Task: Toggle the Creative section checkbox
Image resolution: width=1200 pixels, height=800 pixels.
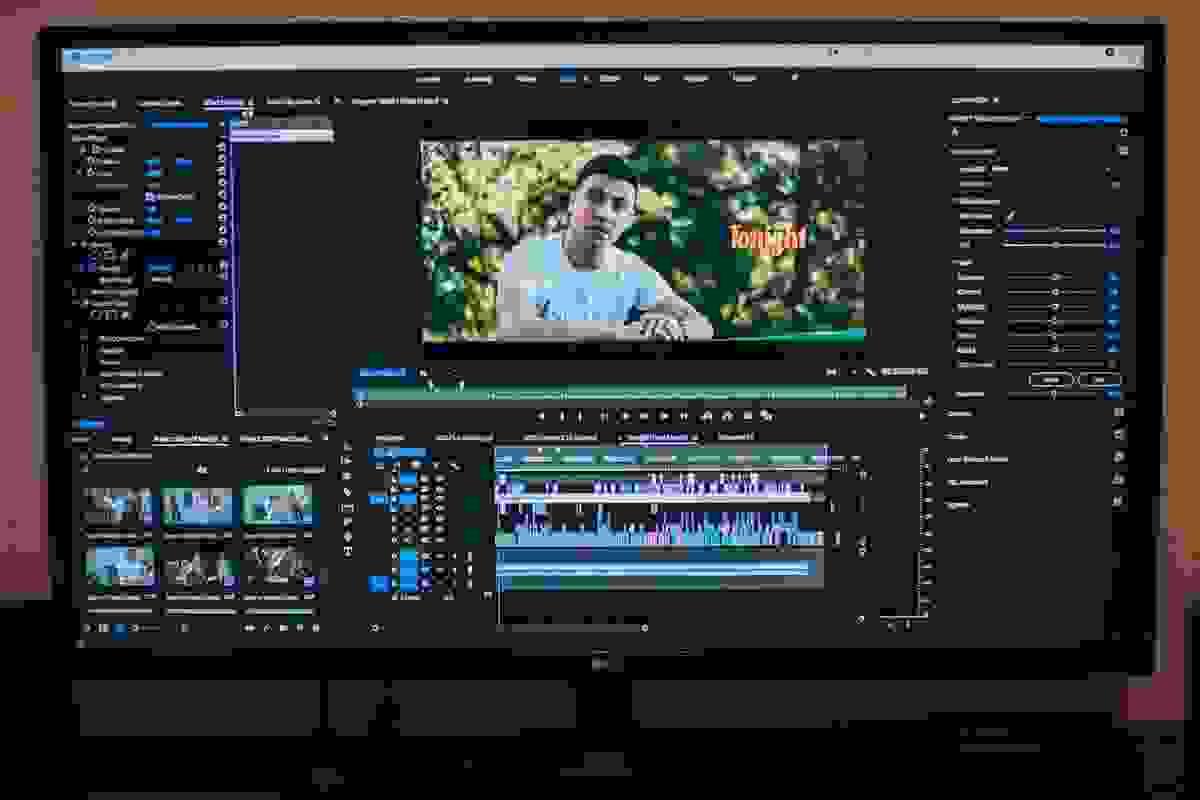Action: point(1119,413)
